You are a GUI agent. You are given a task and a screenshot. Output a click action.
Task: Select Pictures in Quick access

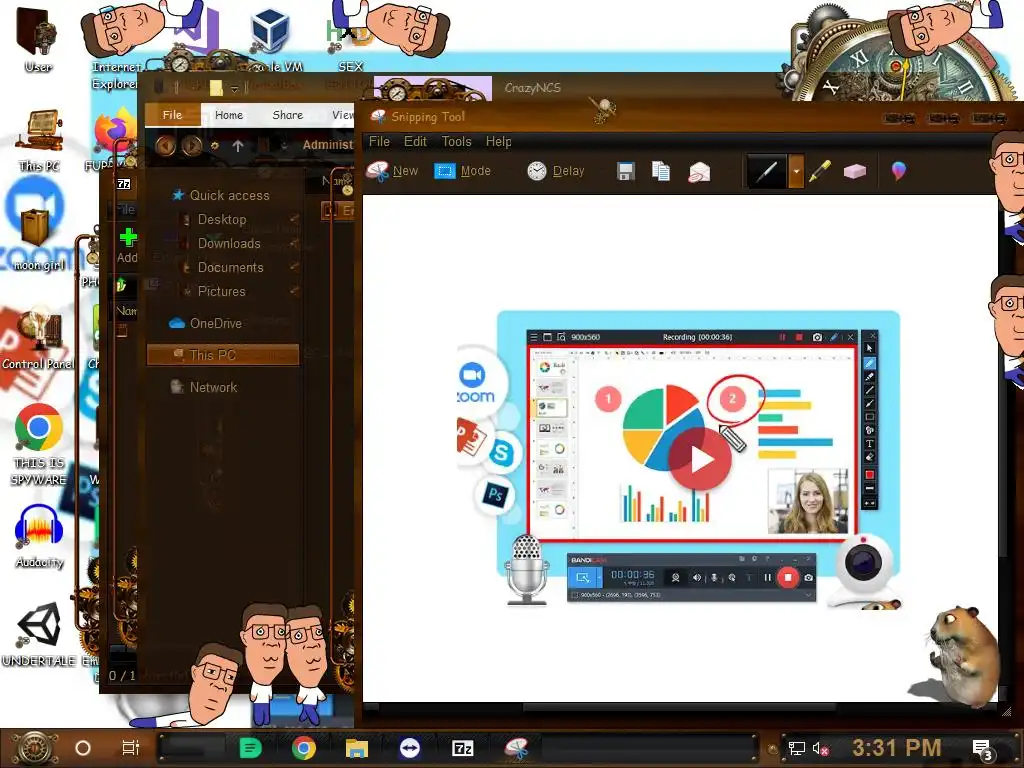coord(221,292)
